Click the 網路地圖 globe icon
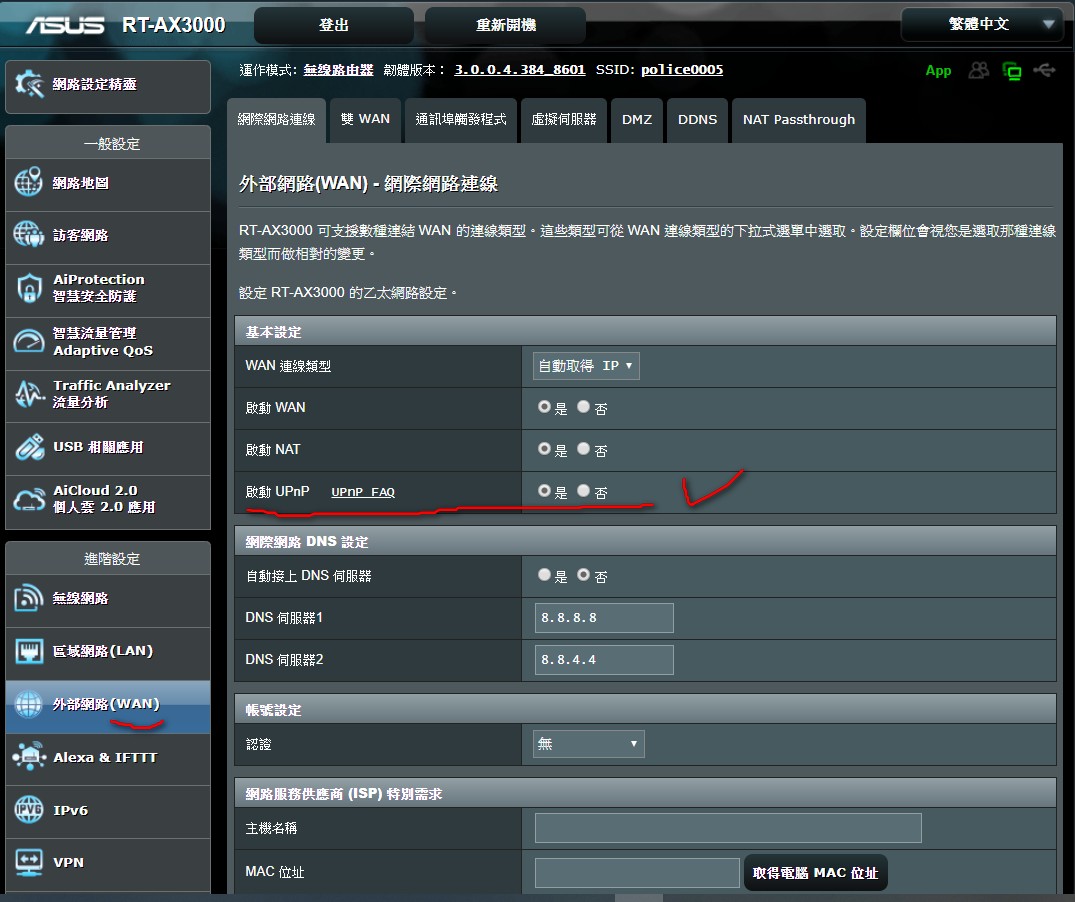 point(29,182)
